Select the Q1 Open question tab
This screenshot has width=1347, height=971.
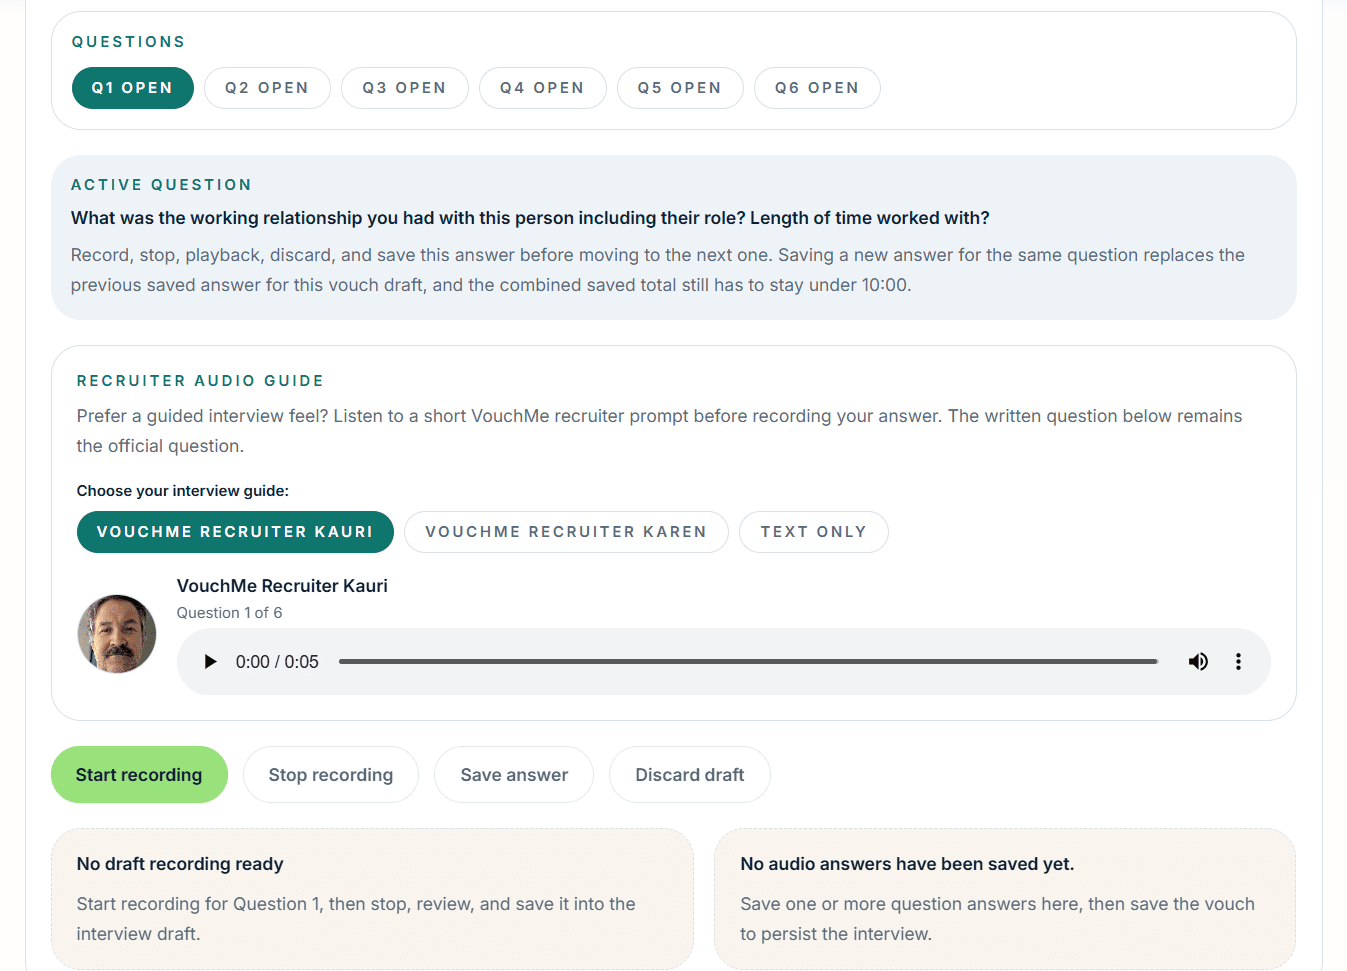point(132,88)
